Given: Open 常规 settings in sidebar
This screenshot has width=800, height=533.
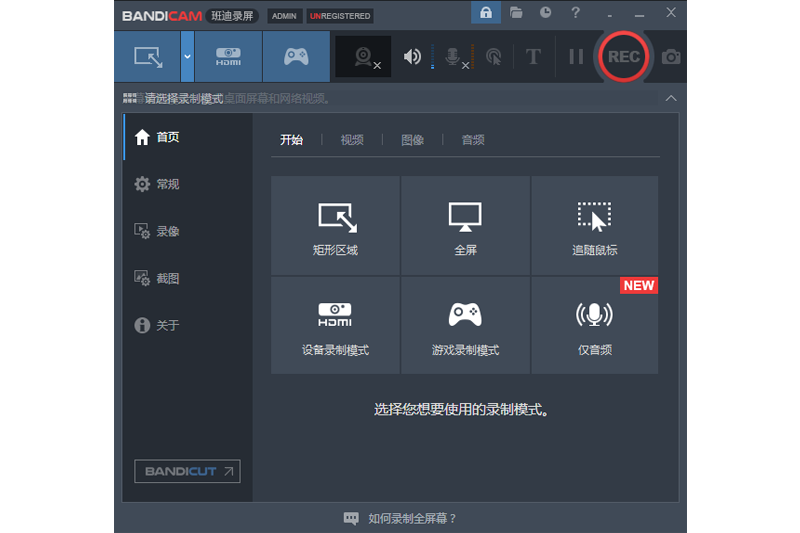Looking at the screenshot, I should [x=167, y=185].
